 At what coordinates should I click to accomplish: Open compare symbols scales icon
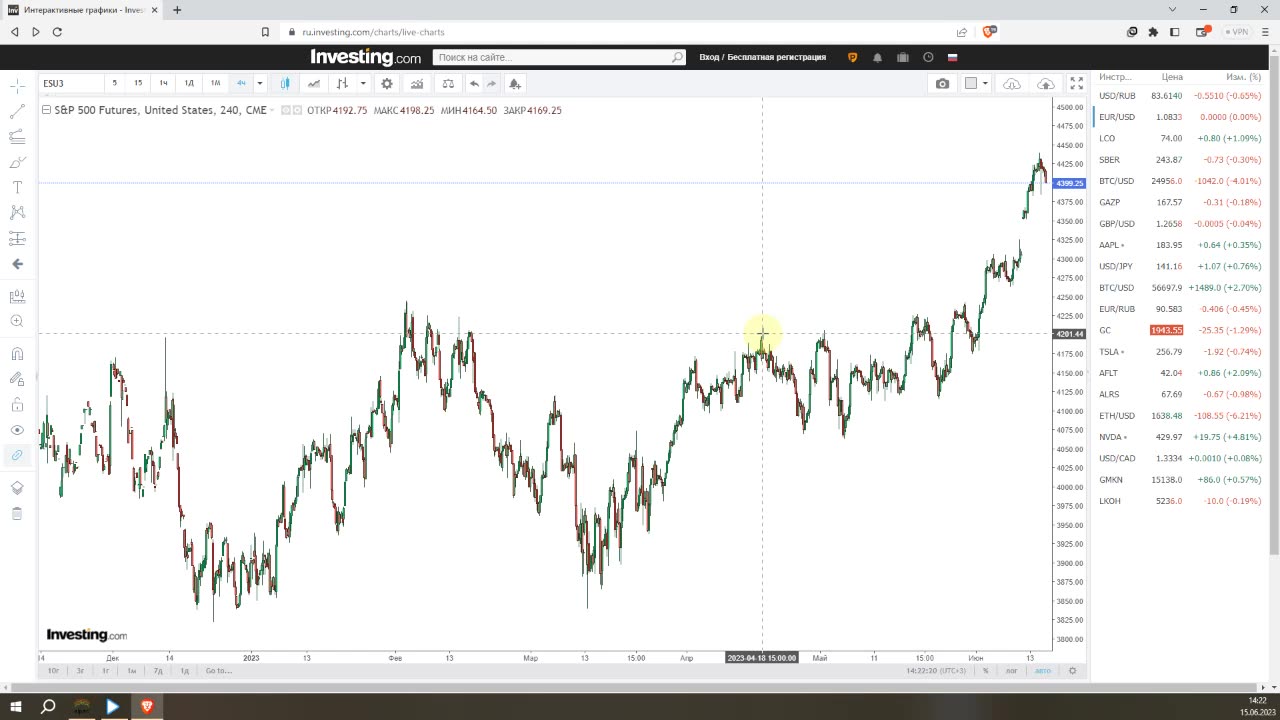(x=448, y=84)
